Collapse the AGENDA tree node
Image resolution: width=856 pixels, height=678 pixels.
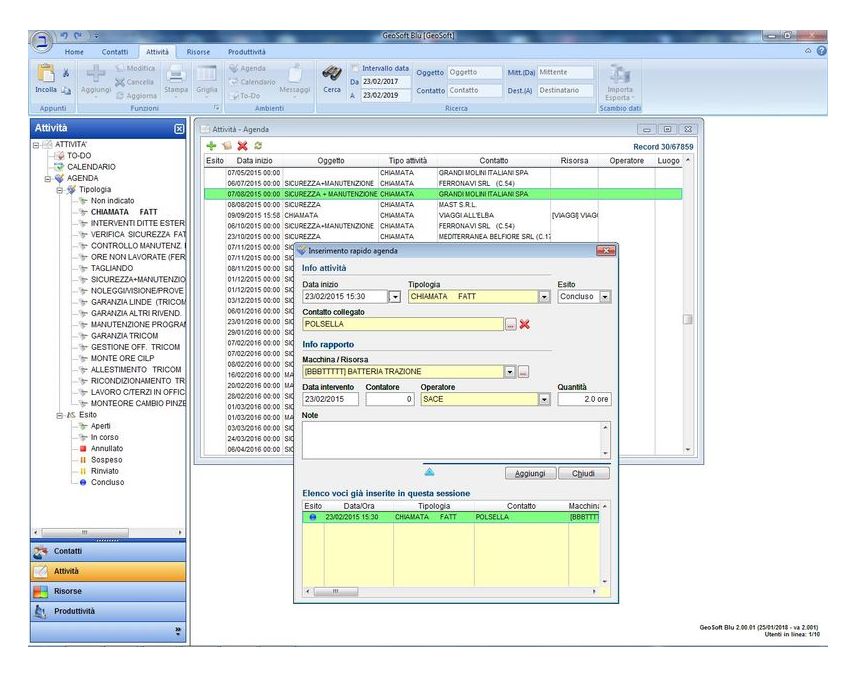click(x=48, y=179)
